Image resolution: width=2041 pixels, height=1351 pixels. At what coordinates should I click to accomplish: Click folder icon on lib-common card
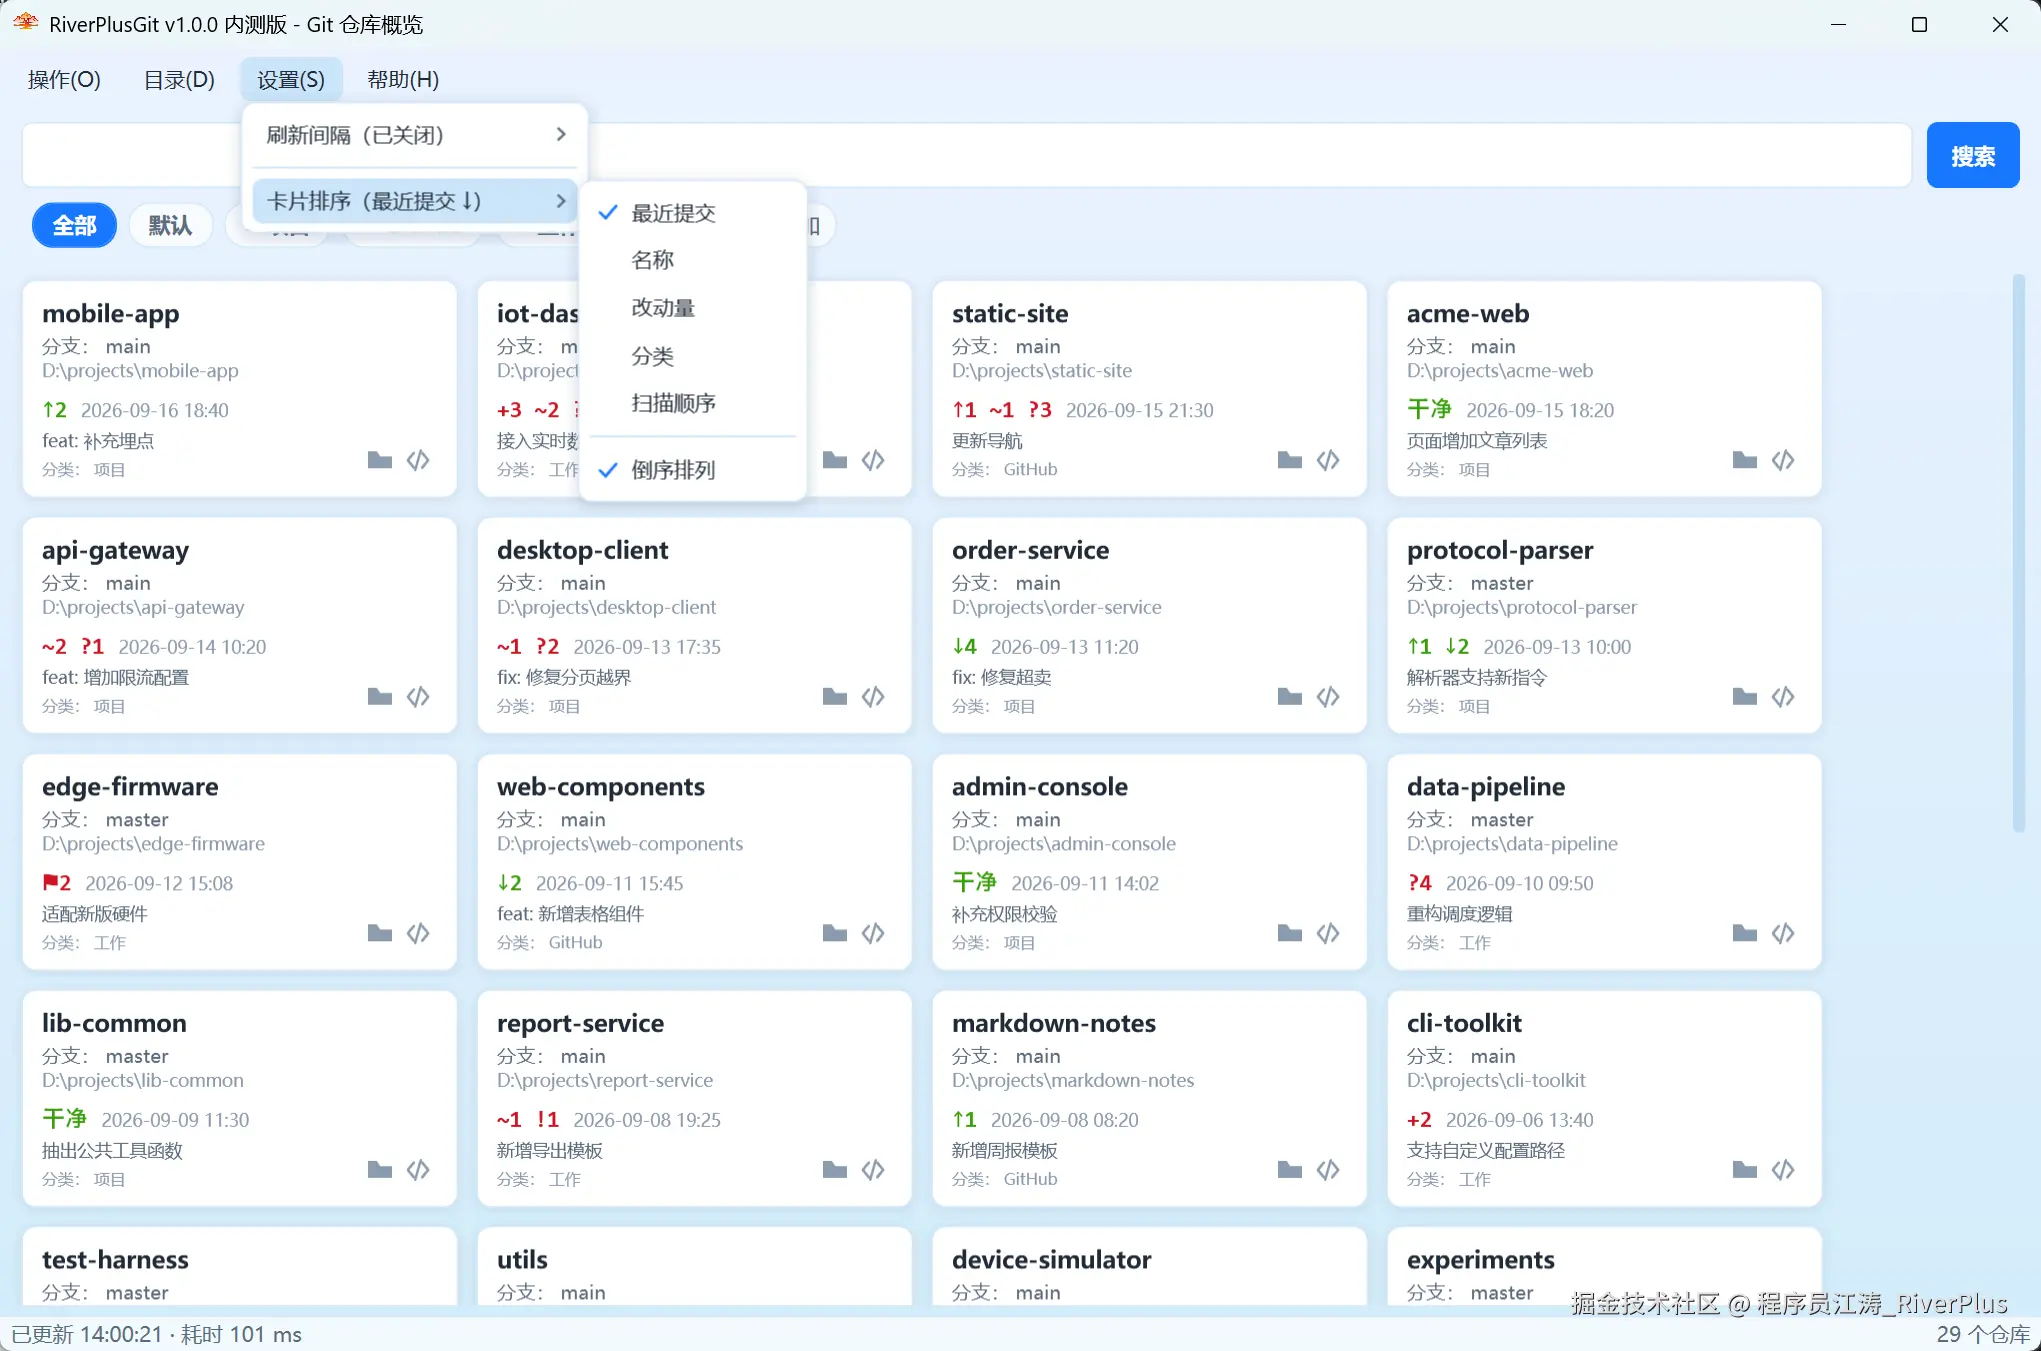pos(379,1170)
